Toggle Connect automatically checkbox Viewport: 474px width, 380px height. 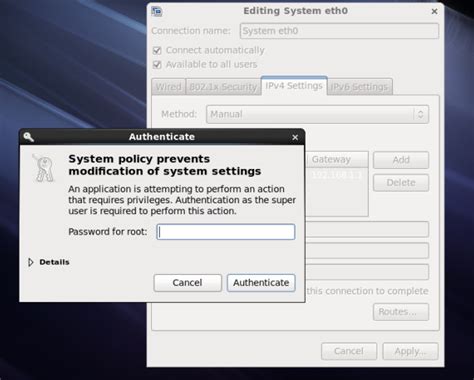[x=157, y=51]
